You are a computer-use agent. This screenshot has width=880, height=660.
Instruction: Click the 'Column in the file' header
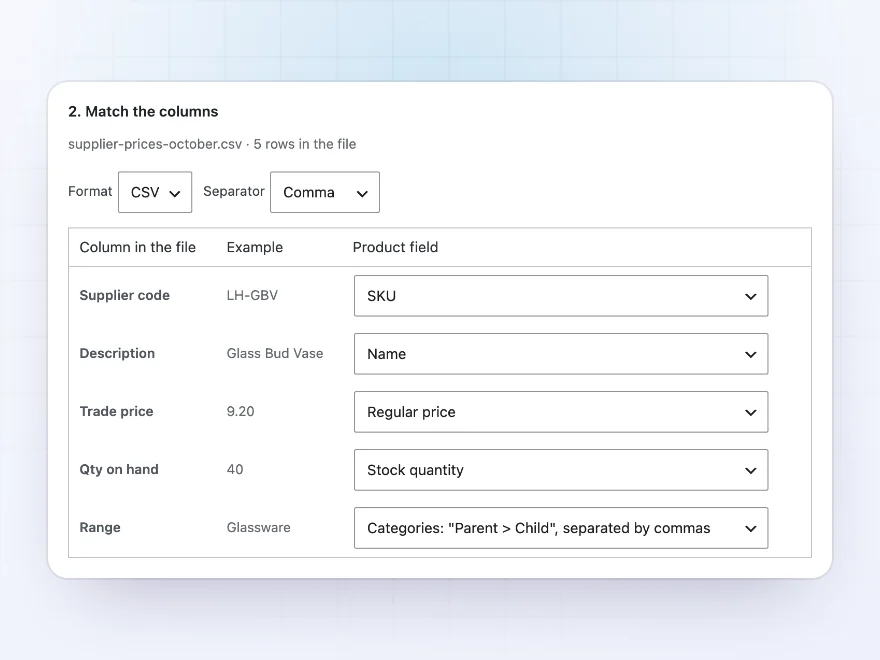(138, 247)
